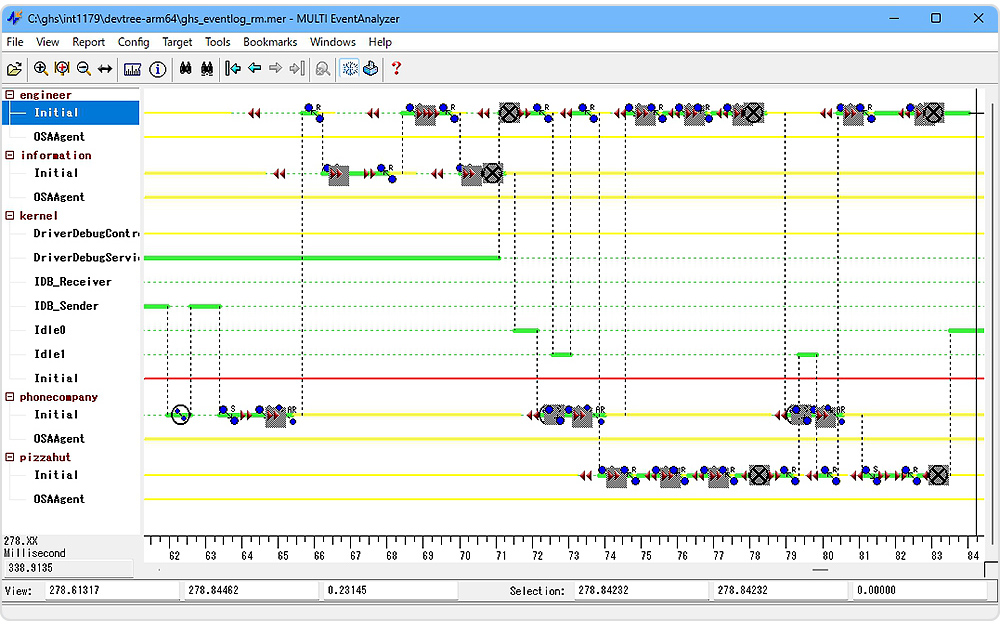
Task: Select Initial under kernel
Action: (56, 378)
